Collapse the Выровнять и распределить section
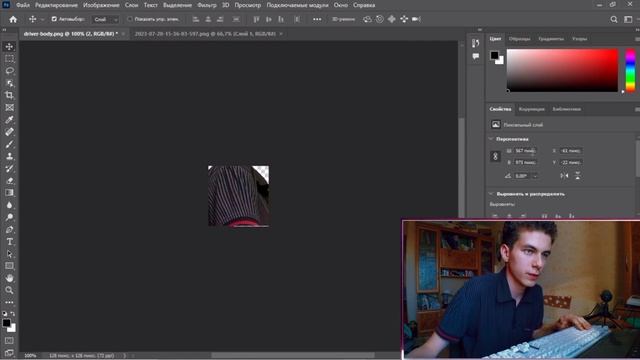 491,194
